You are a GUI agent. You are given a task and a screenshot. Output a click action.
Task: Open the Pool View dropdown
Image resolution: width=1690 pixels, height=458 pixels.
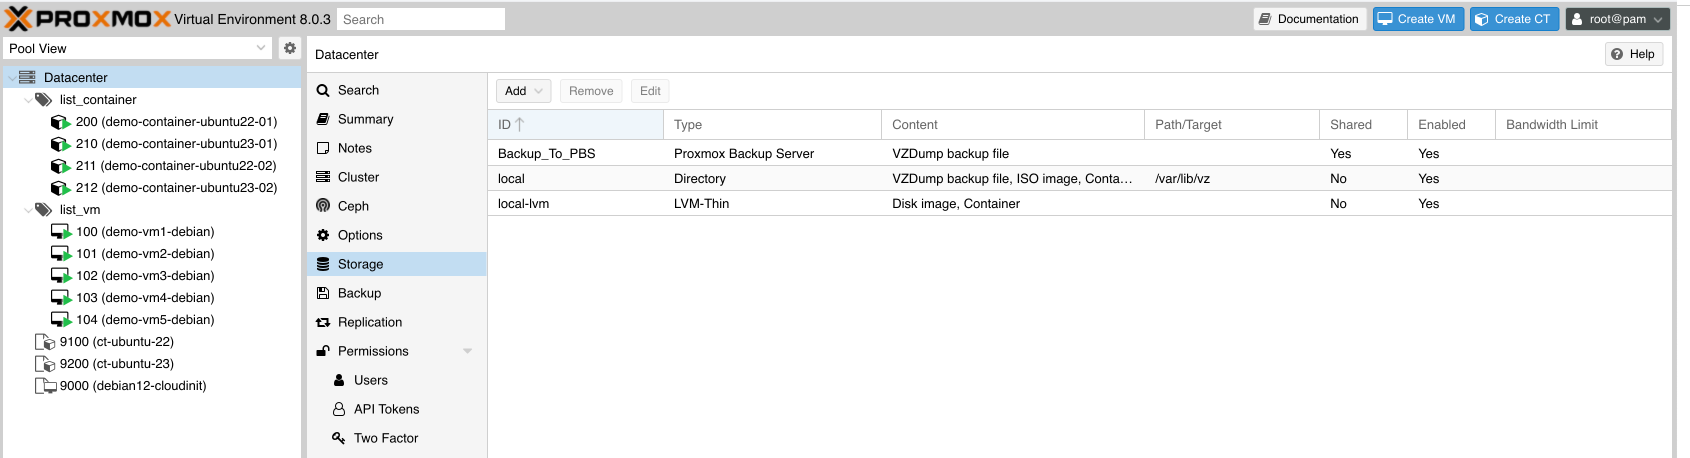[x=137, y=48]
